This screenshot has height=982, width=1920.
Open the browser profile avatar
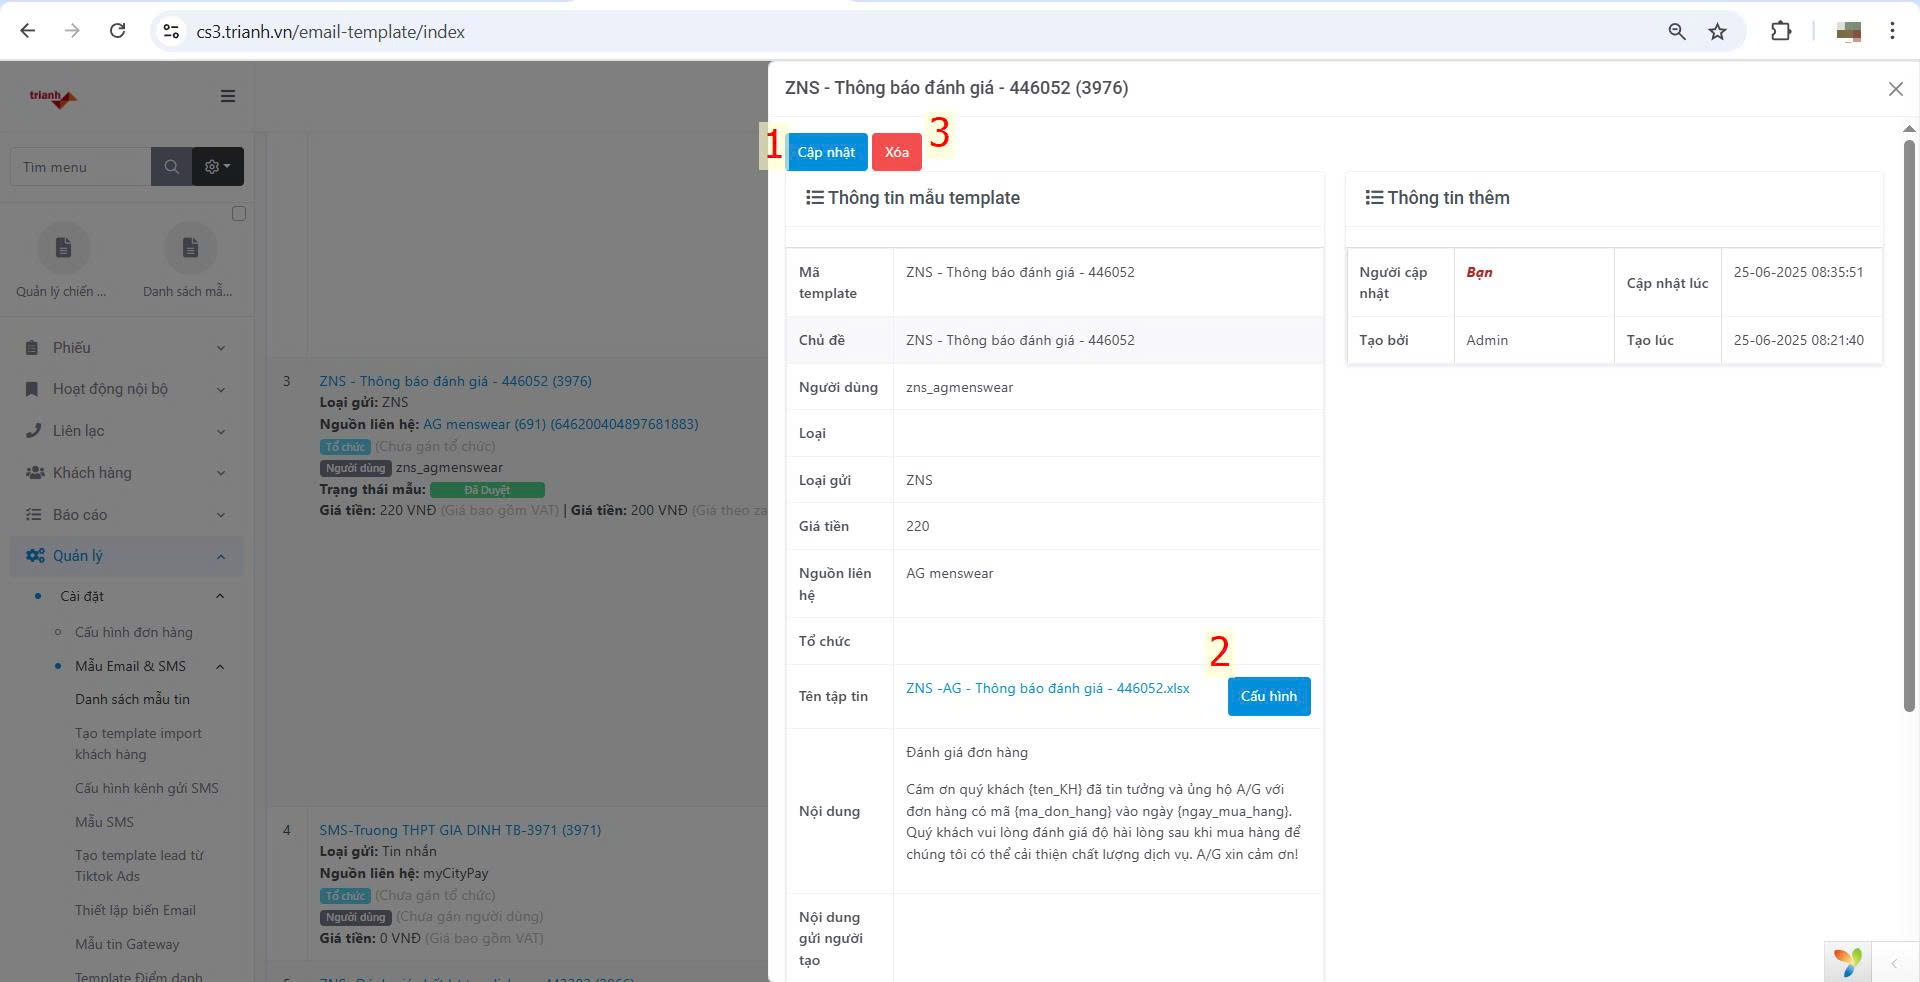(1848, 31)
